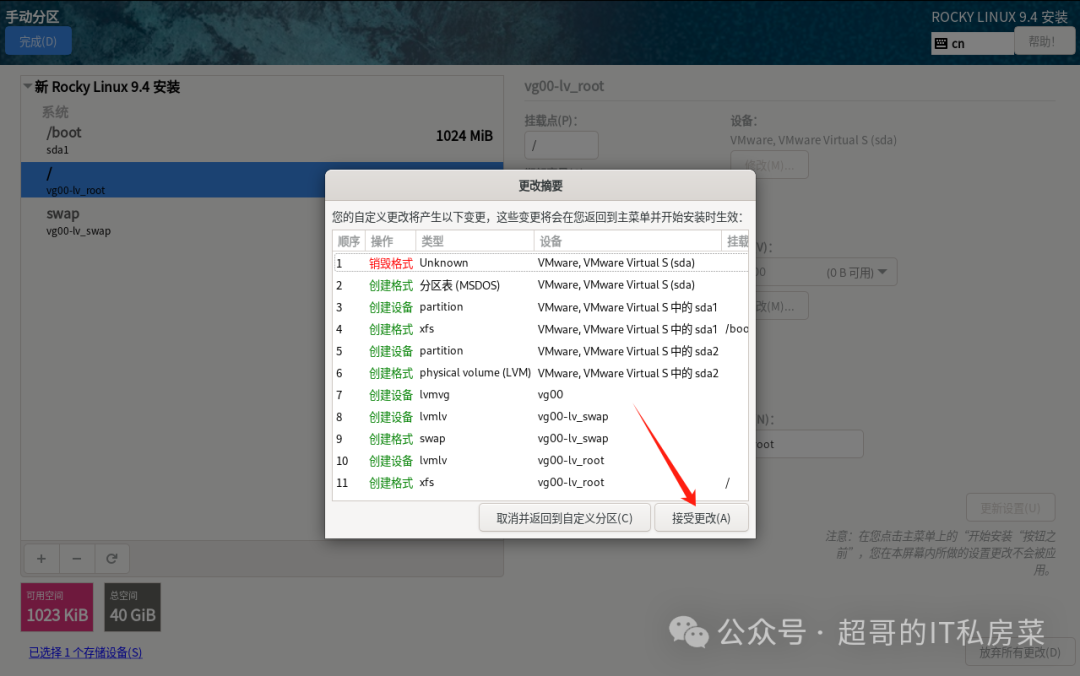
Task: Click the reload icon to rescan storage
Action: tap(112, 558)
